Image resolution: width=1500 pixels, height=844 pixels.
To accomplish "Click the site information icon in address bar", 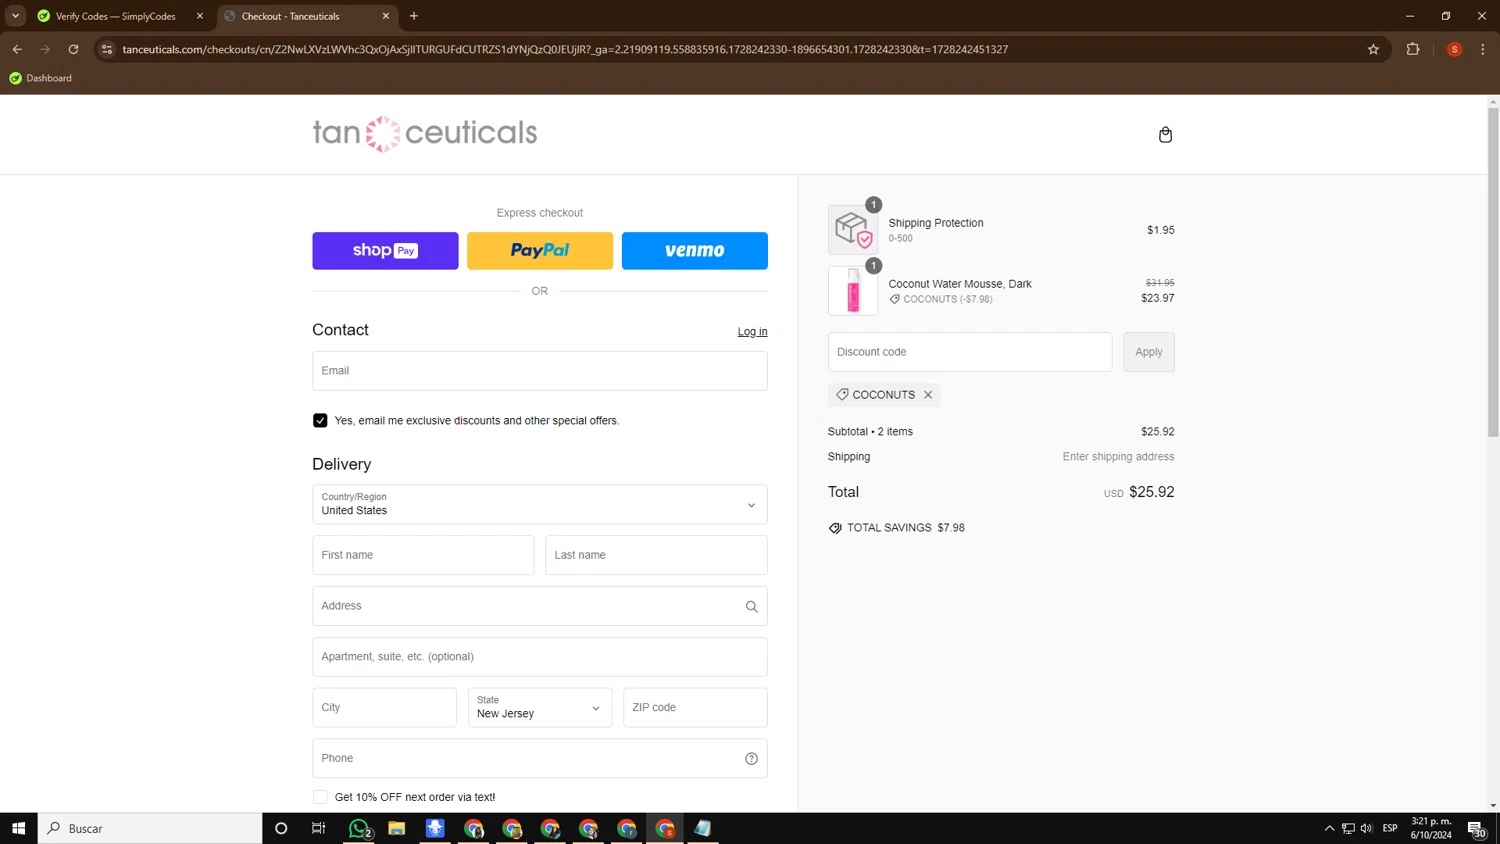I will [107, 49].
